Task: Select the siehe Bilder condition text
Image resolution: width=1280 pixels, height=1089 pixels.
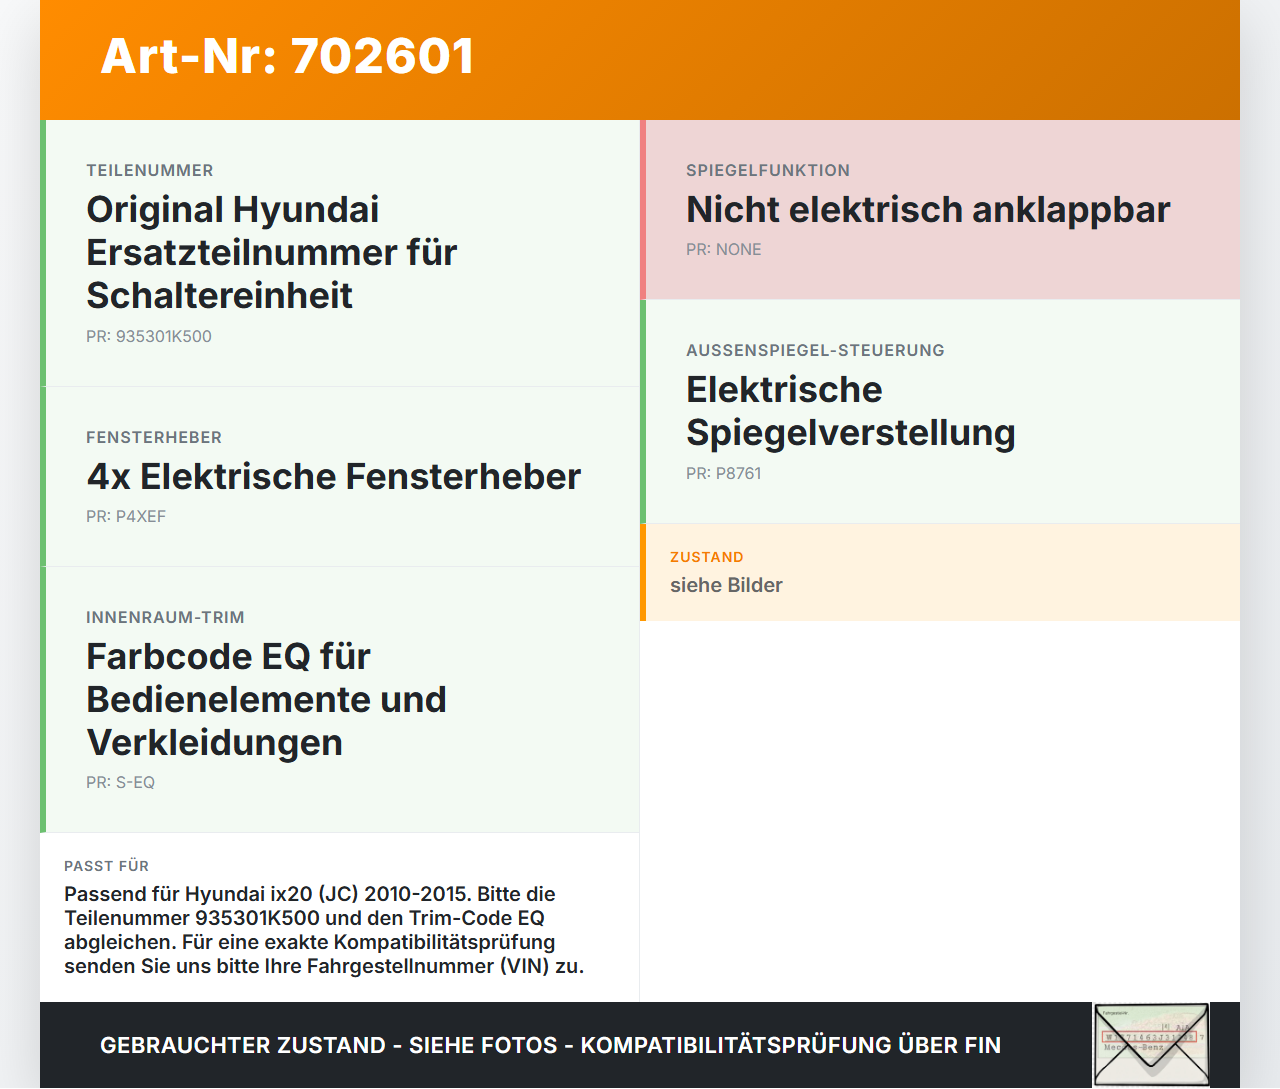Action: [x=726, y=585]
